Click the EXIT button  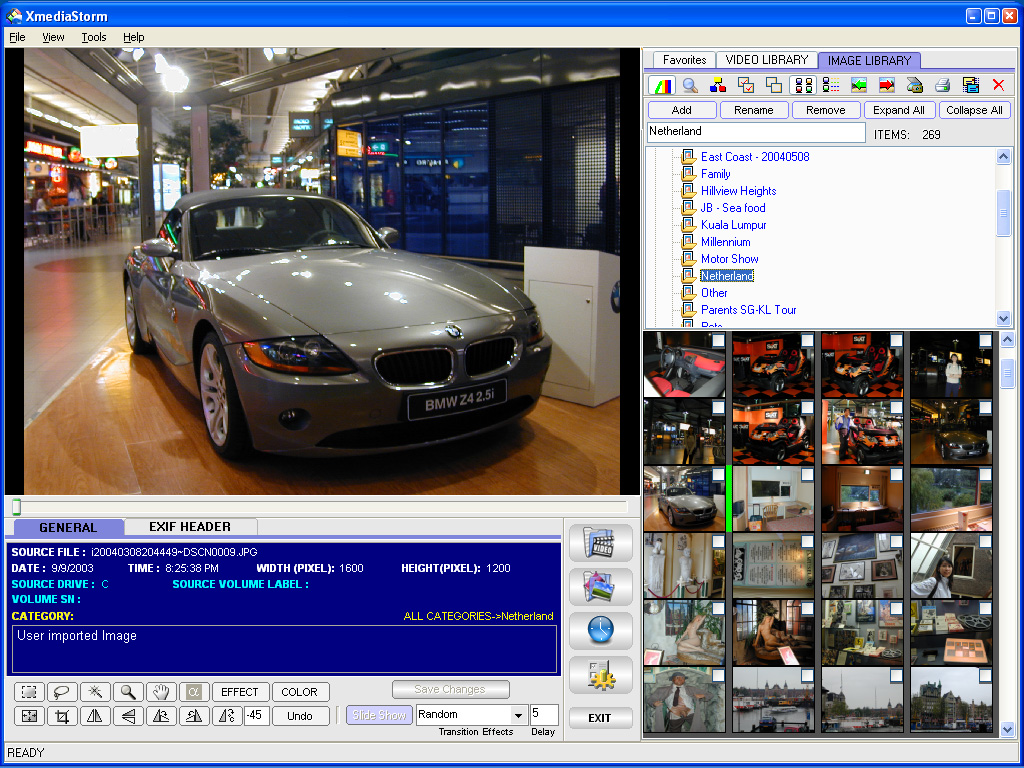[x=600, y=718]
